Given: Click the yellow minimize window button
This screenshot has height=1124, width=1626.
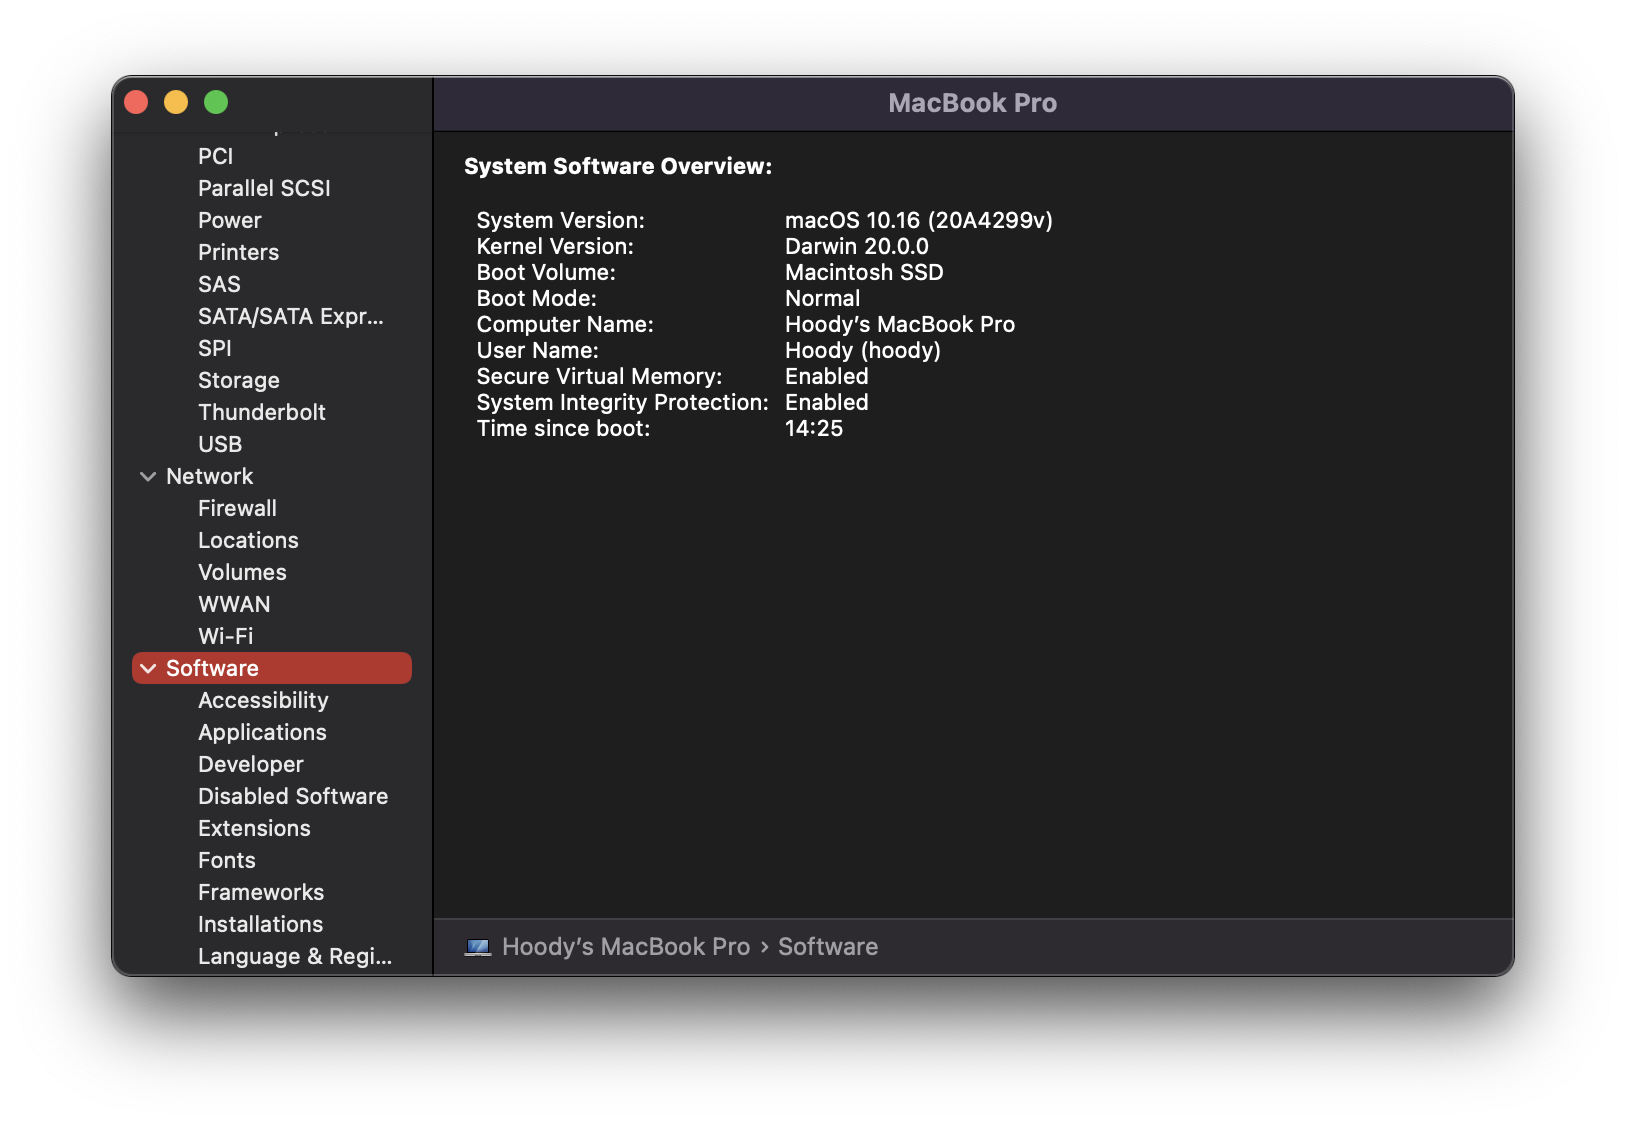Looking at the screenshot, I should 176,102.
